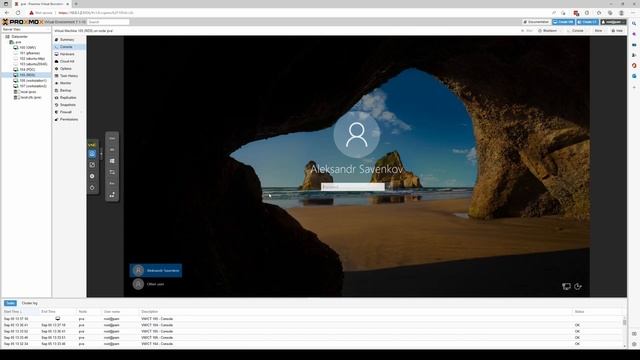This screenshot has width=640, height=360.
Task: Select Other user on login screen
Action: tap(149, 284)
